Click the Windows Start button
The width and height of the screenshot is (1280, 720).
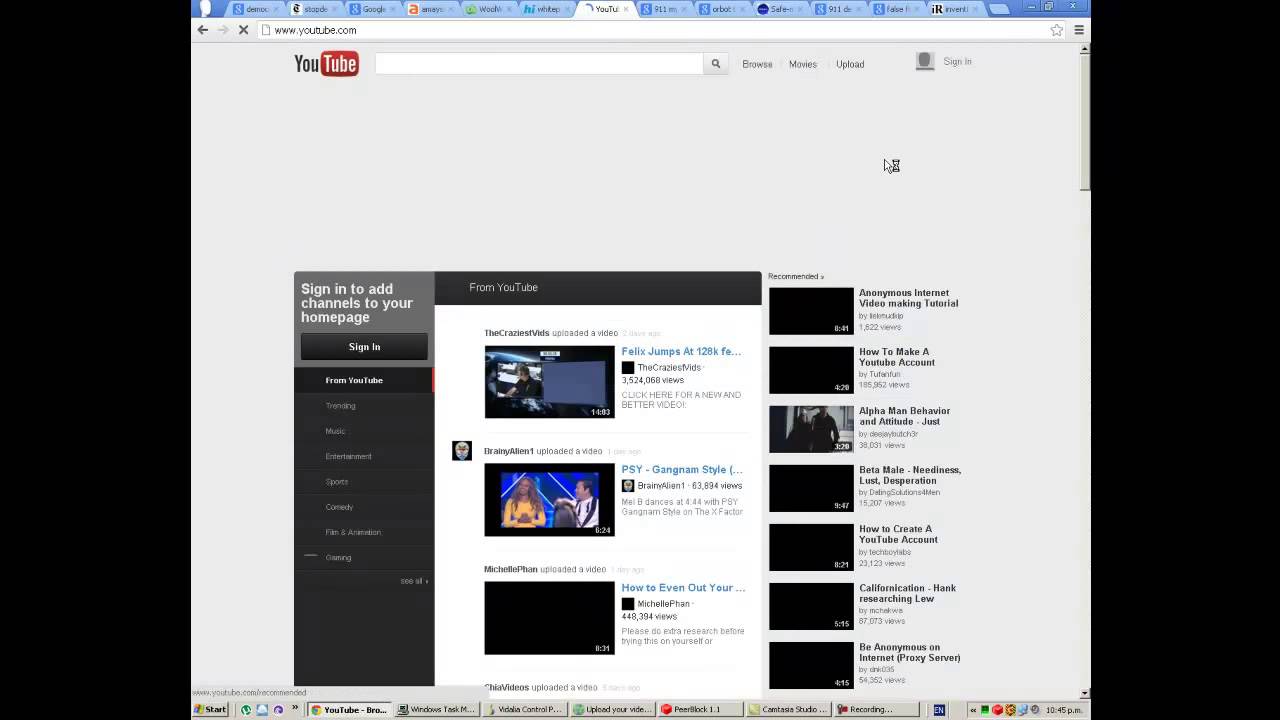tap(211, 710)
